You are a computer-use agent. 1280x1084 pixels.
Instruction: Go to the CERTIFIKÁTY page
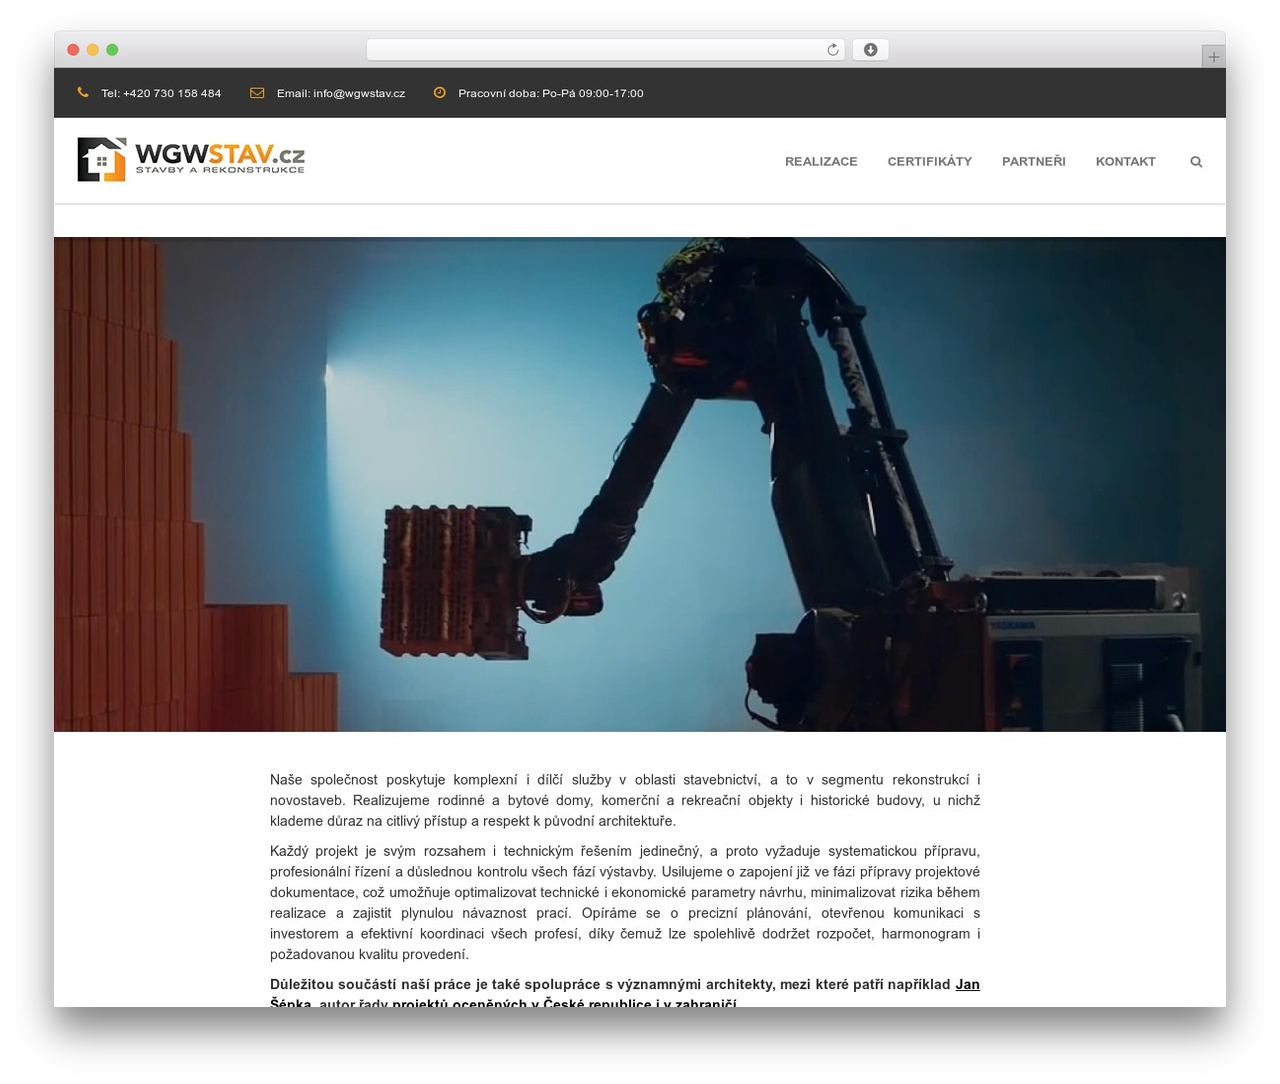point(929,162)
